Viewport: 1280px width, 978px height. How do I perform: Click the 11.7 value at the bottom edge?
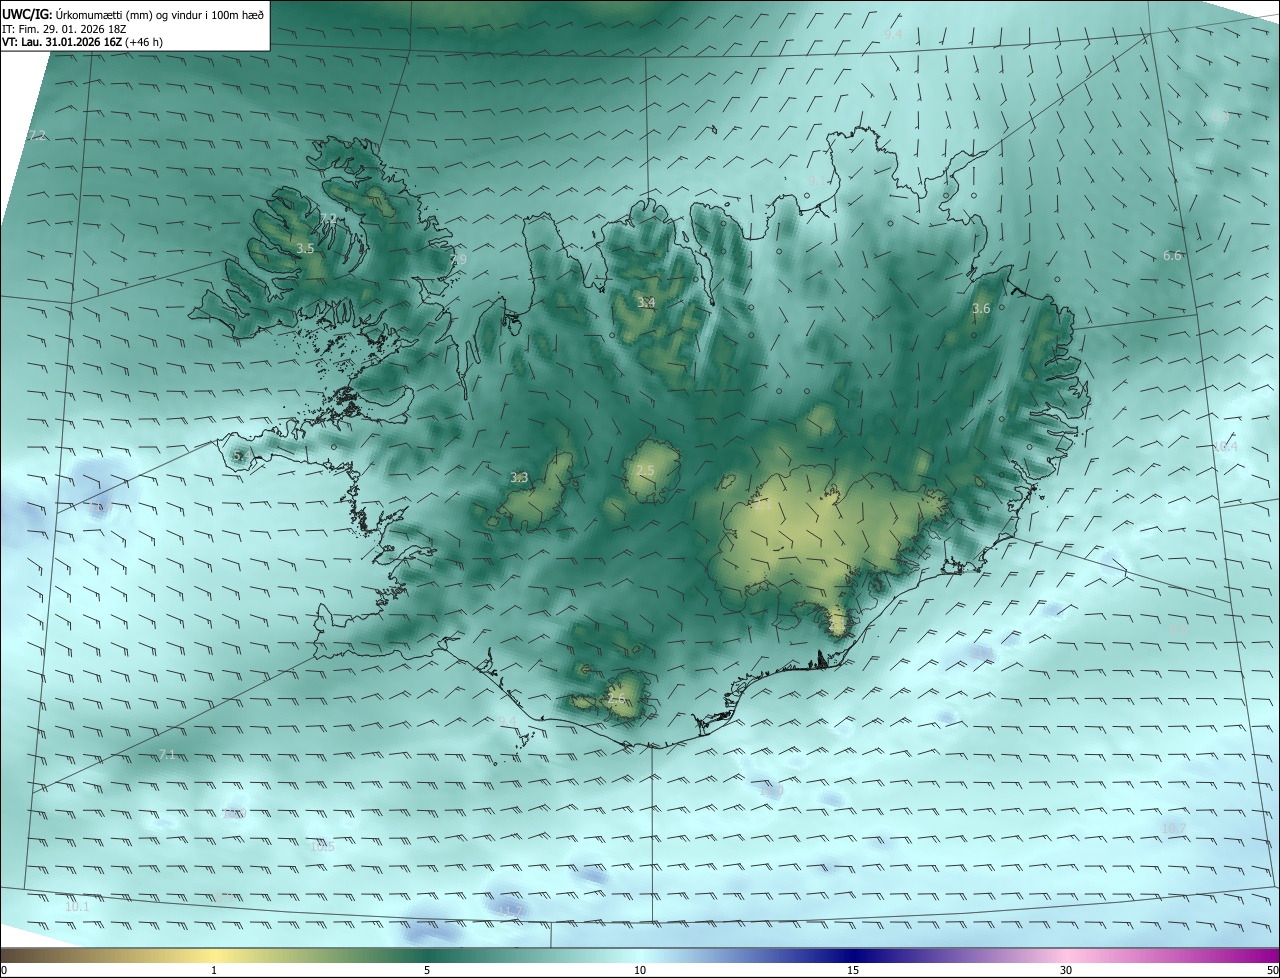click(512, 909)
